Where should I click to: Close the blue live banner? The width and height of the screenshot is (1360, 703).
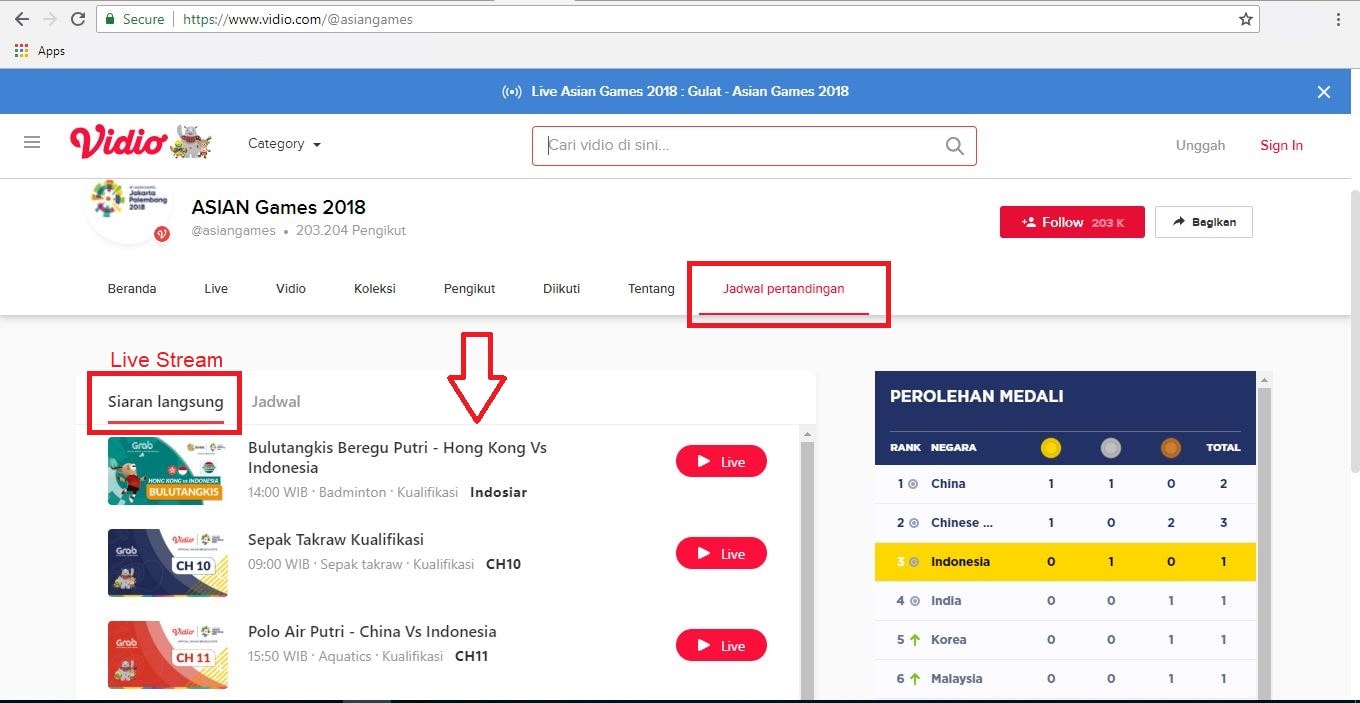point(1324,92)
